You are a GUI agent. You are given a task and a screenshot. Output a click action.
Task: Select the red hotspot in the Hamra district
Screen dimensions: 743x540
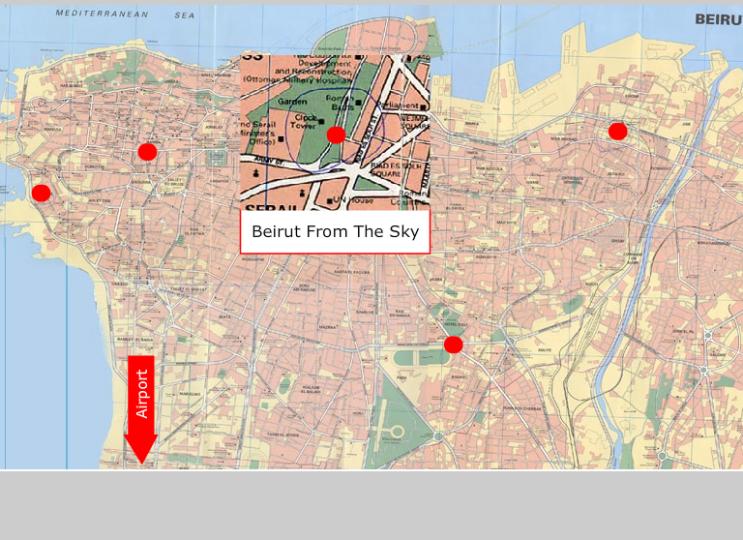tap(147, 152)
